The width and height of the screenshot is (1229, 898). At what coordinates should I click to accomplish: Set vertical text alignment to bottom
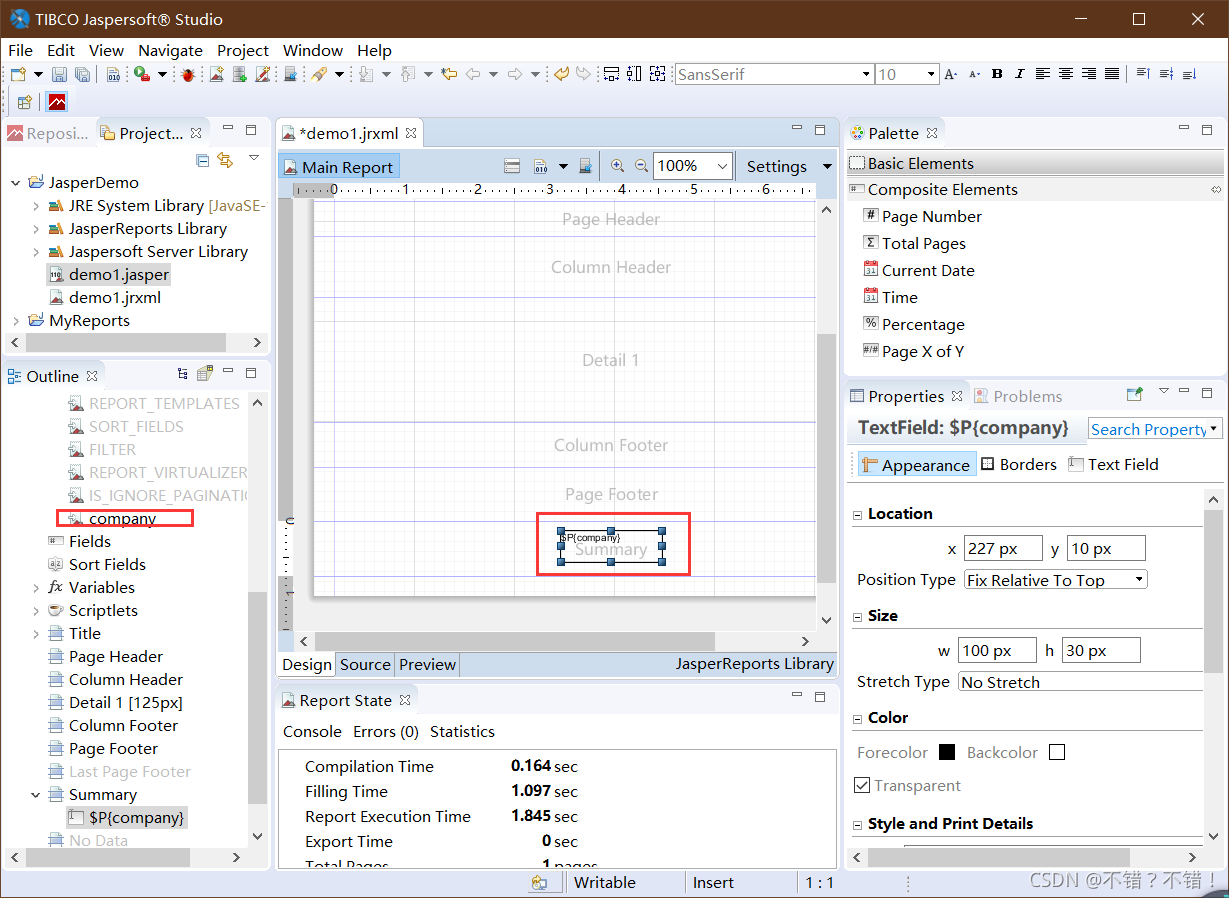coord(1189,74)
